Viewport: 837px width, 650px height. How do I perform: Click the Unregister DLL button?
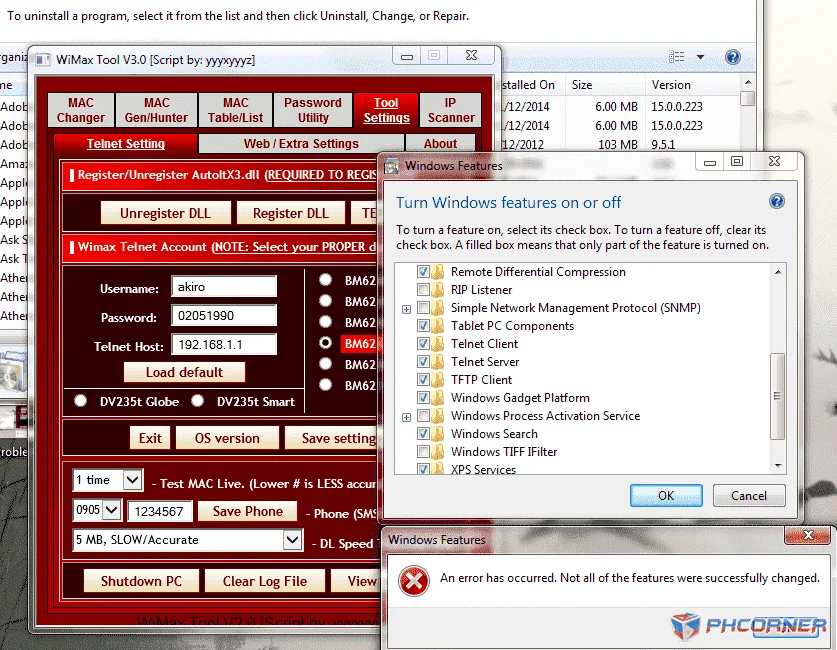pos(165,213)
